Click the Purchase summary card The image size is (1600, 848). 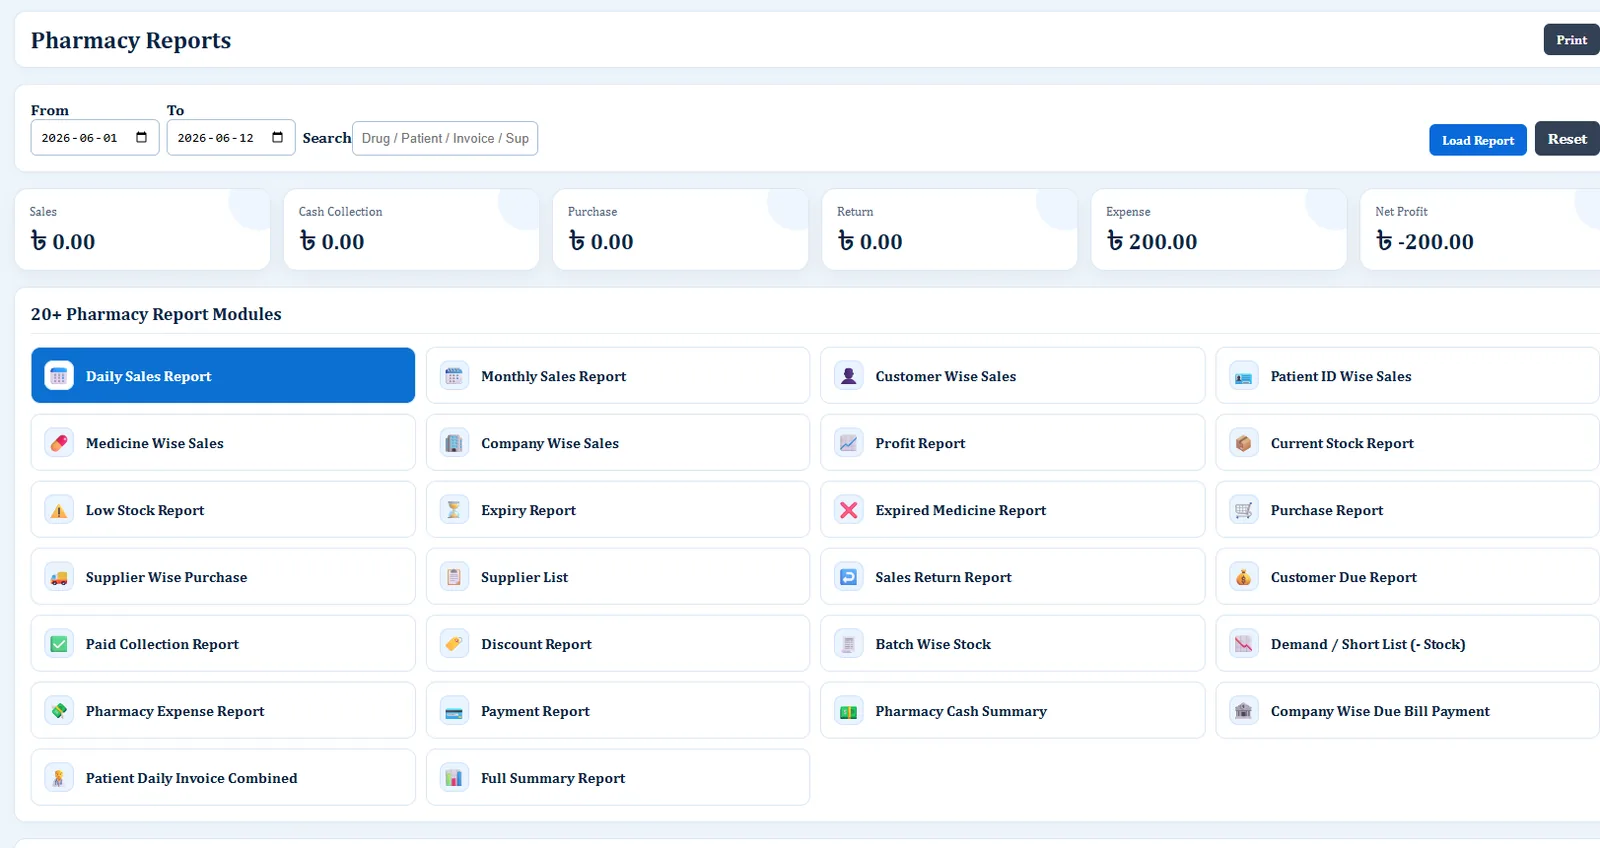[680, 229]
